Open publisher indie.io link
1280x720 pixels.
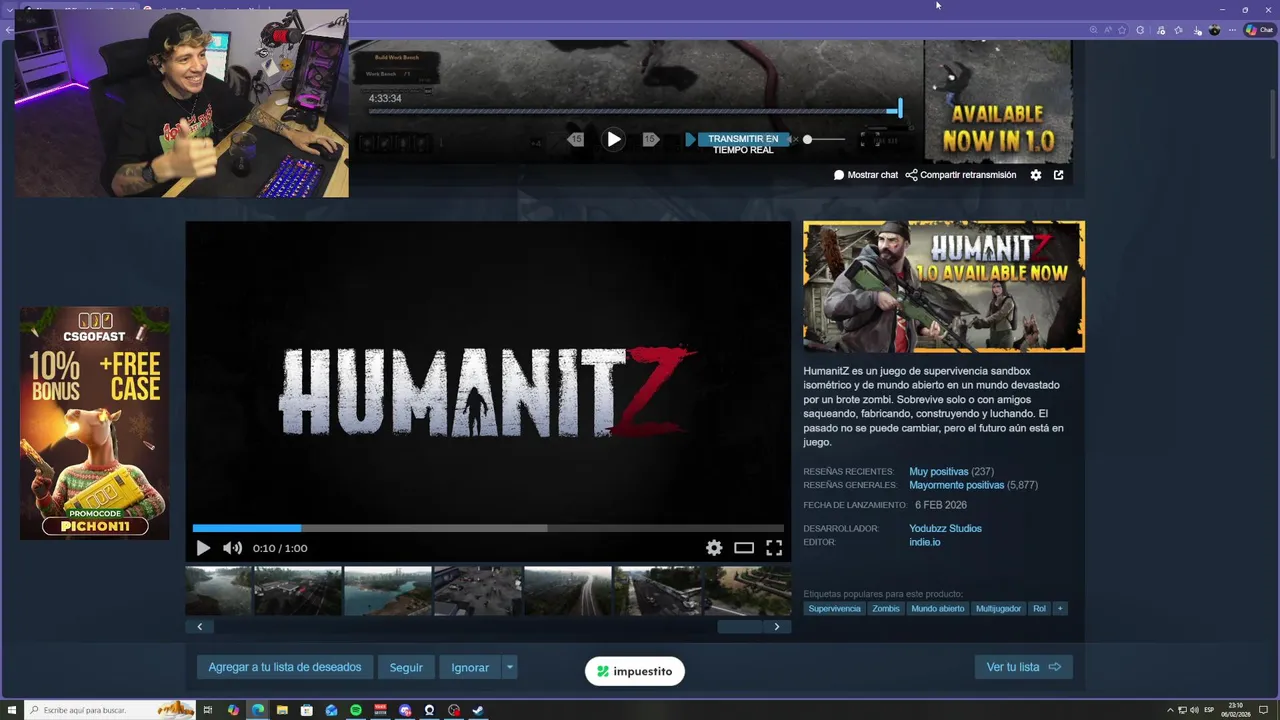point(925,542)
